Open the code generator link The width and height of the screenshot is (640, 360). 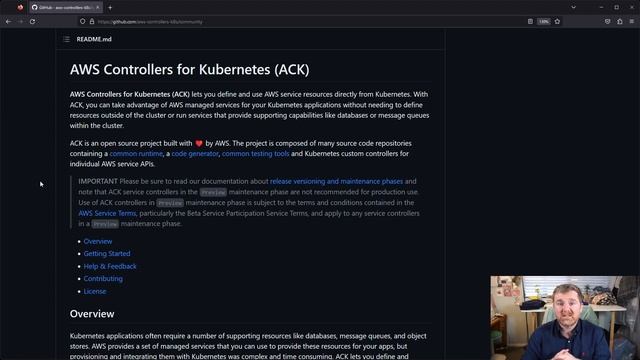[x=195, y=153]
